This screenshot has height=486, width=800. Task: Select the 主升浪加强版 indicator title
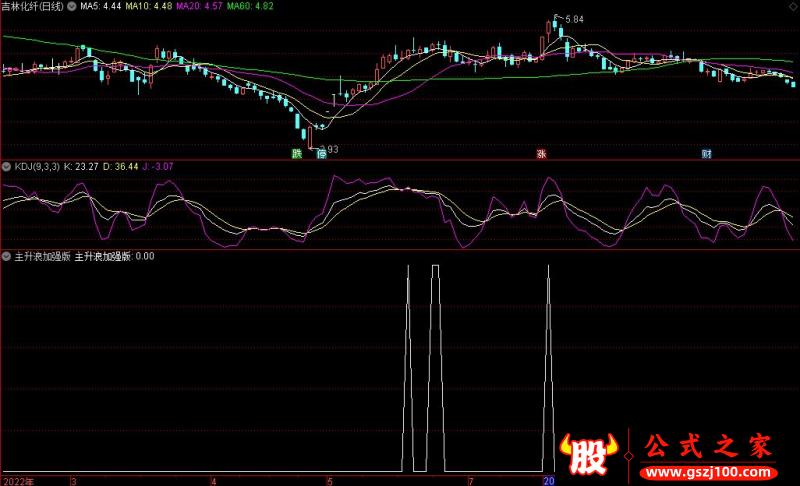click(x=40, y=256)
